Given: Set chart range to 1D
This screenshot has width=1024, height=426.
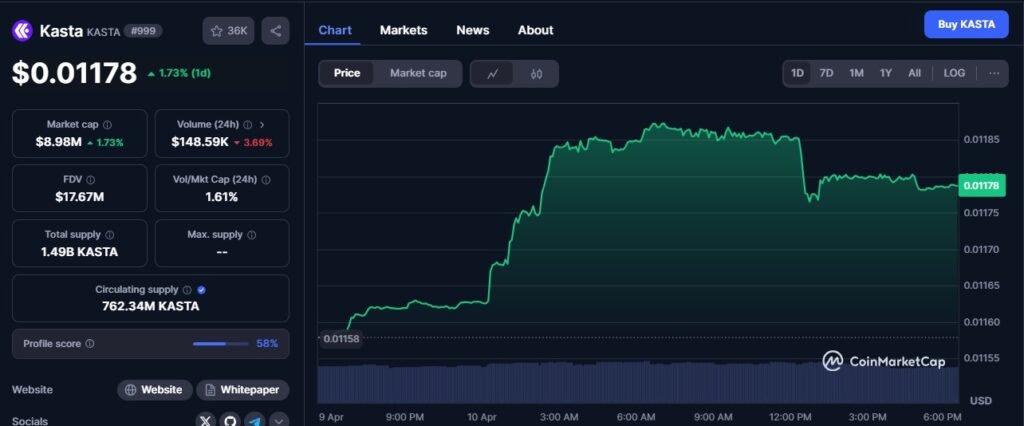Looking at the screenshot, I should (797, 73).
